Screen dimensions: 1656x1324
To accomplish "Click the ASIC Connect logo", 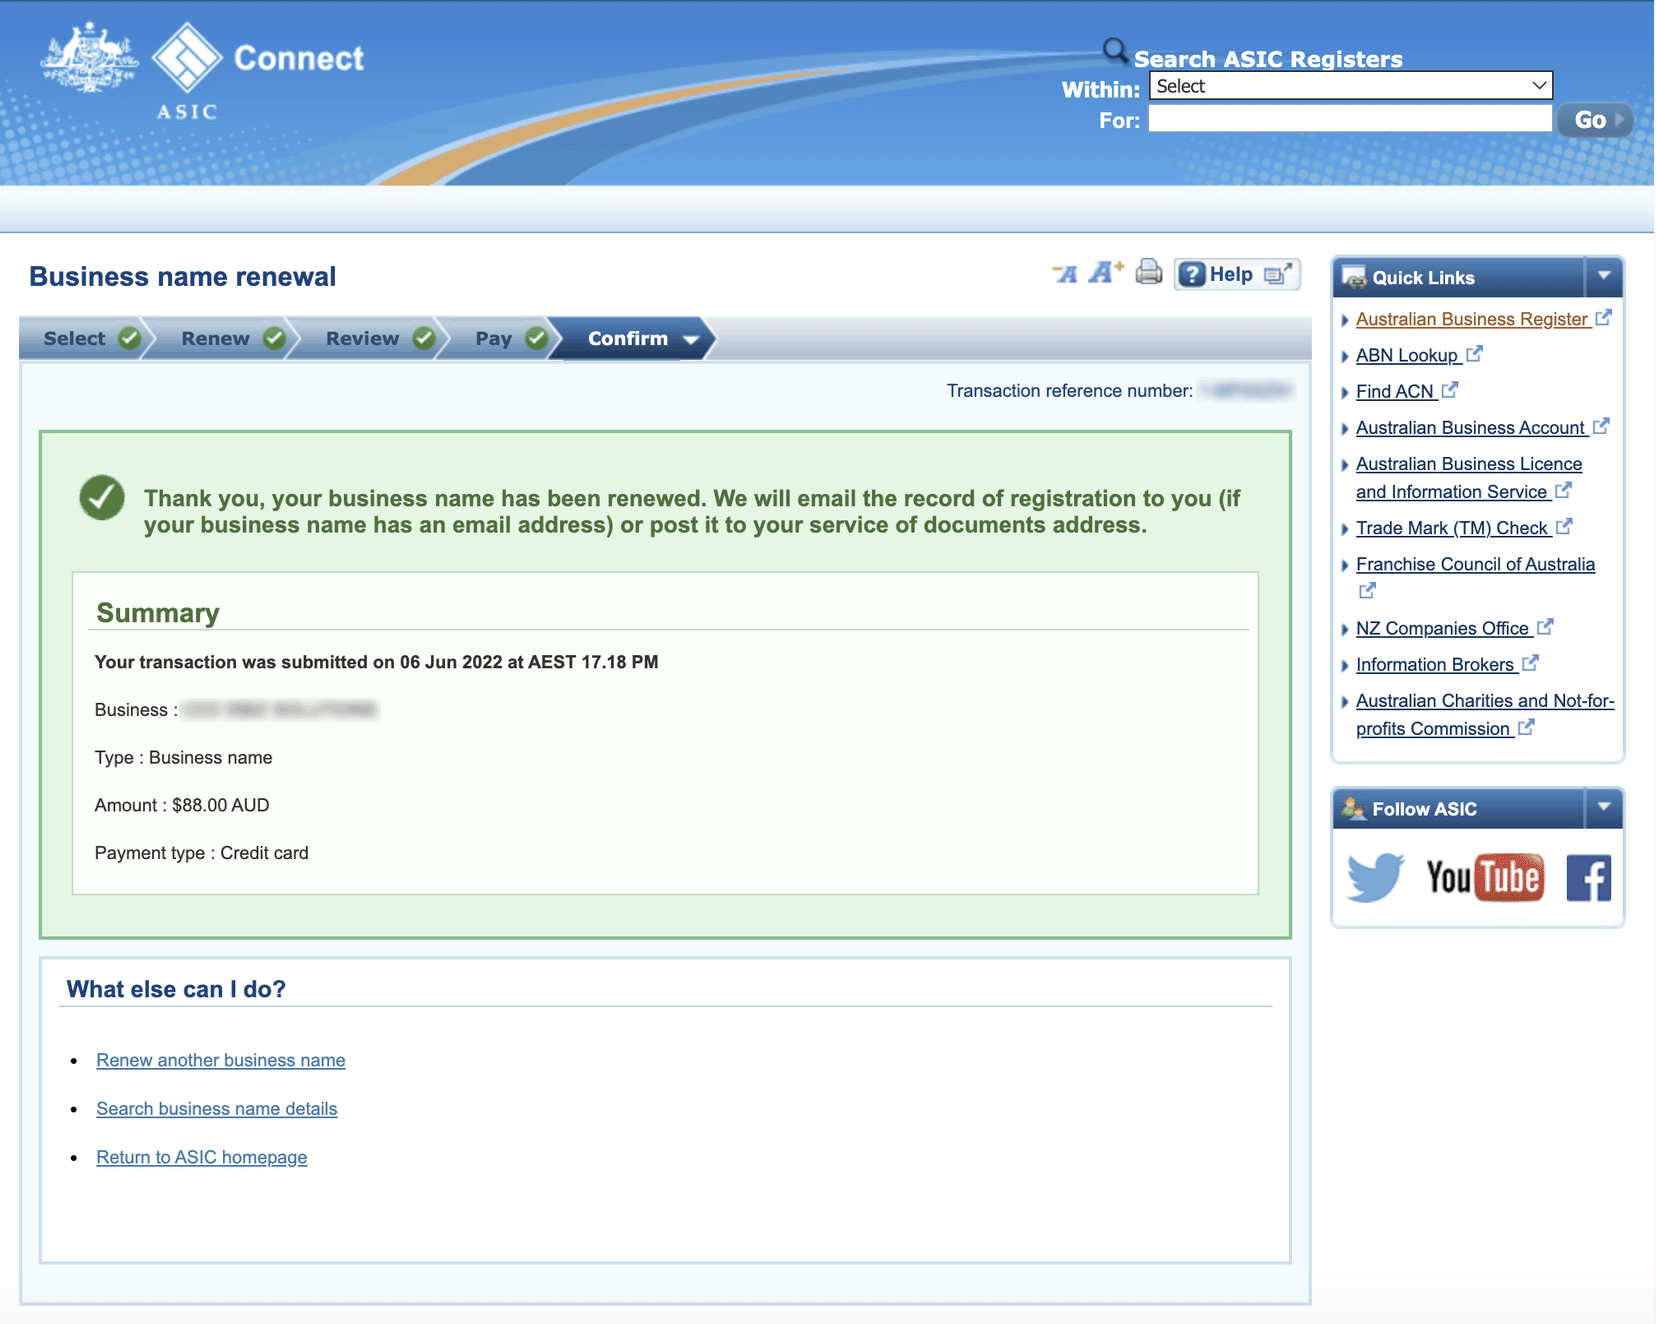I will 258,70.
